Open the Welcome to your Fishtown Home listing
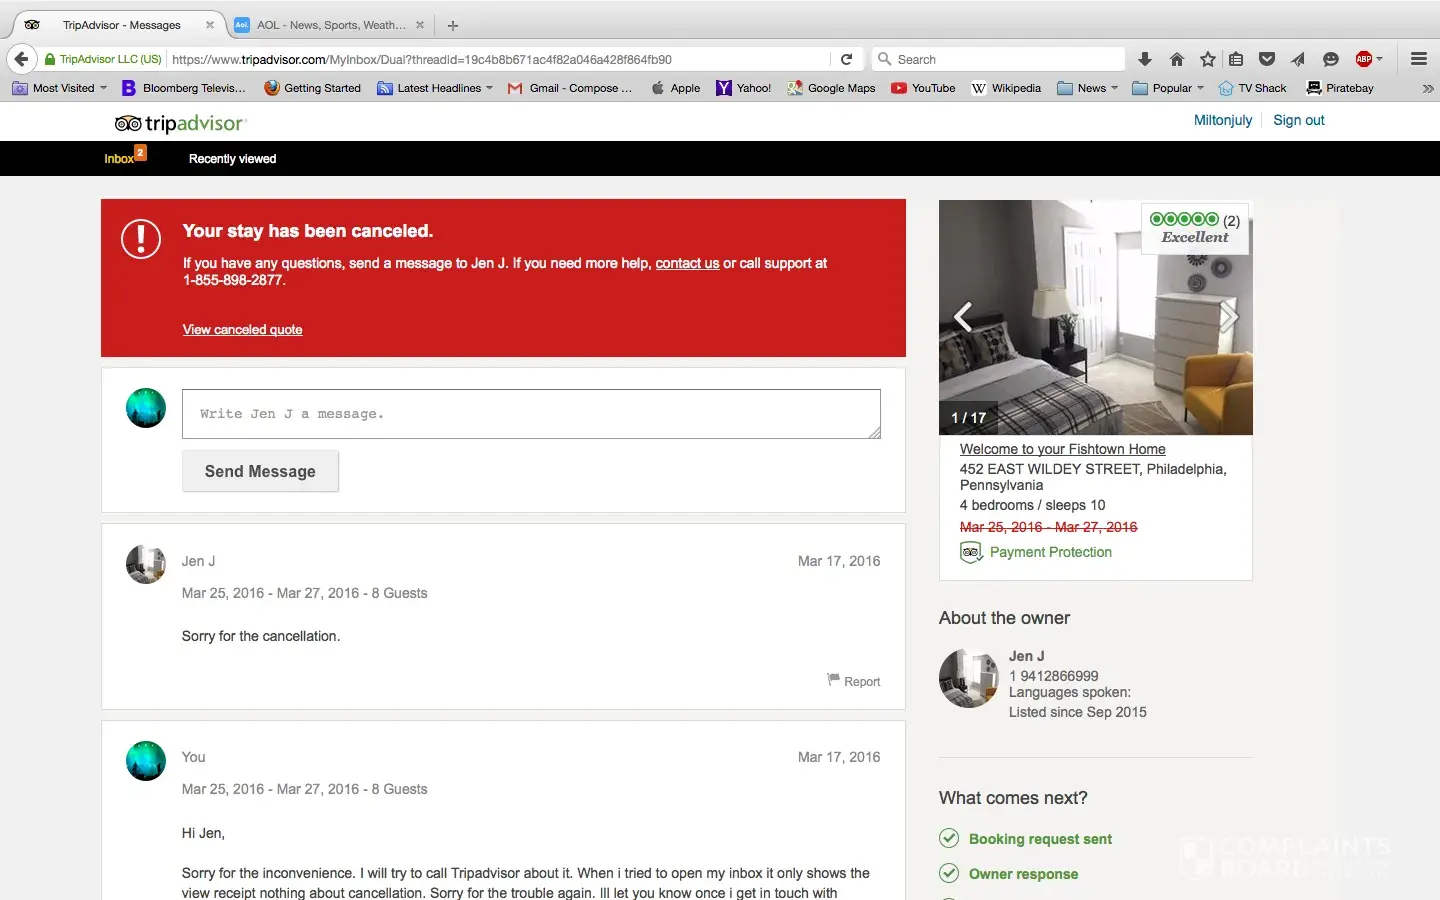Image resolution: width=1440 pixels, height=900 pixels. [1063, 449]
